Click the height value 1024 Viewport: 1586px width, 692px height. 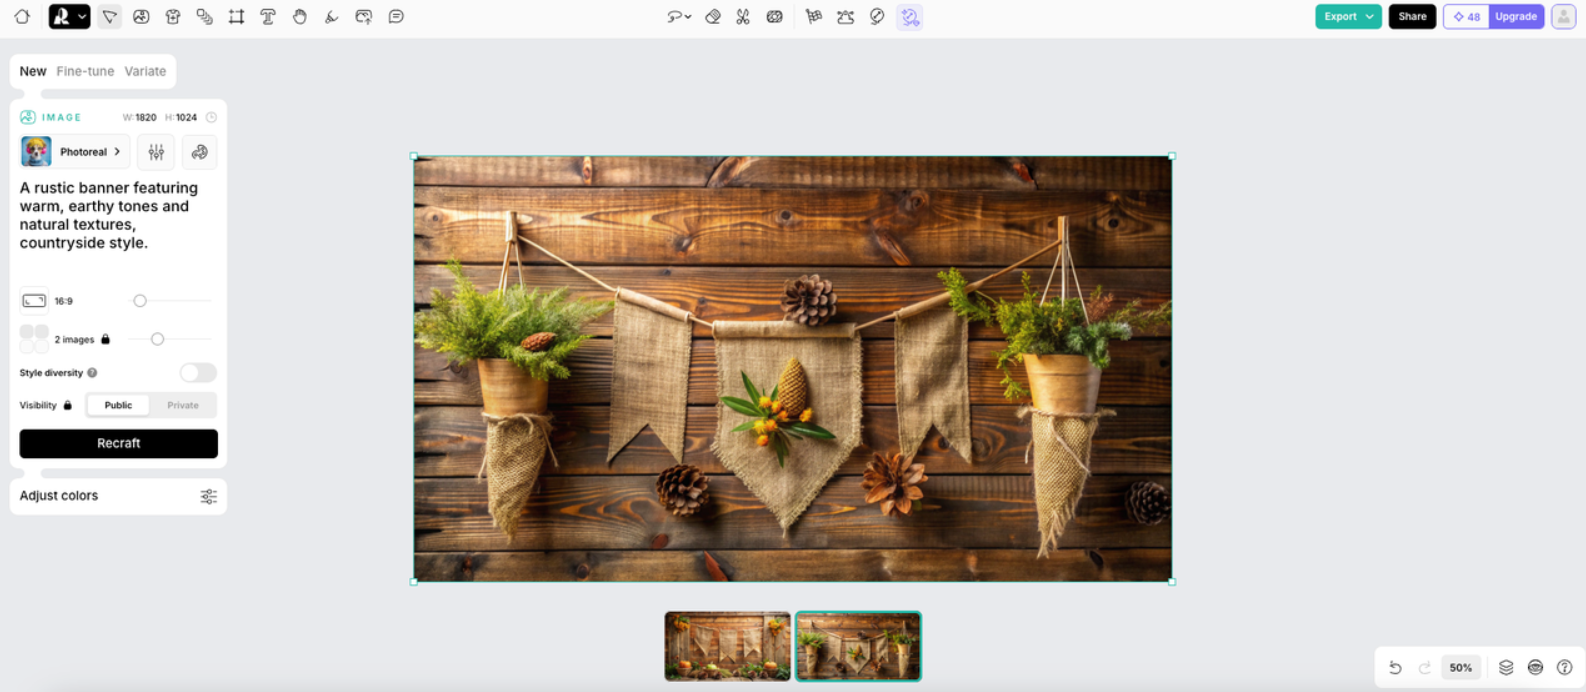(x=186, y=117)
